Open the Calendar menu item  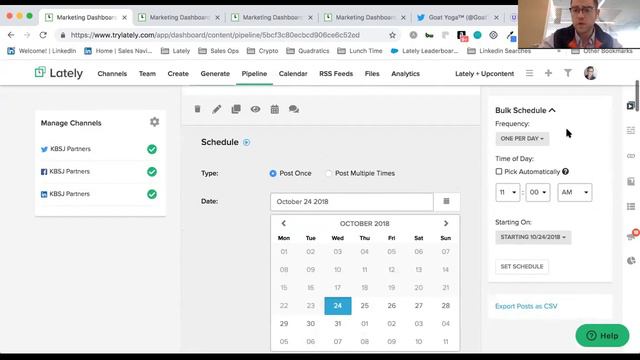[293, 73]
